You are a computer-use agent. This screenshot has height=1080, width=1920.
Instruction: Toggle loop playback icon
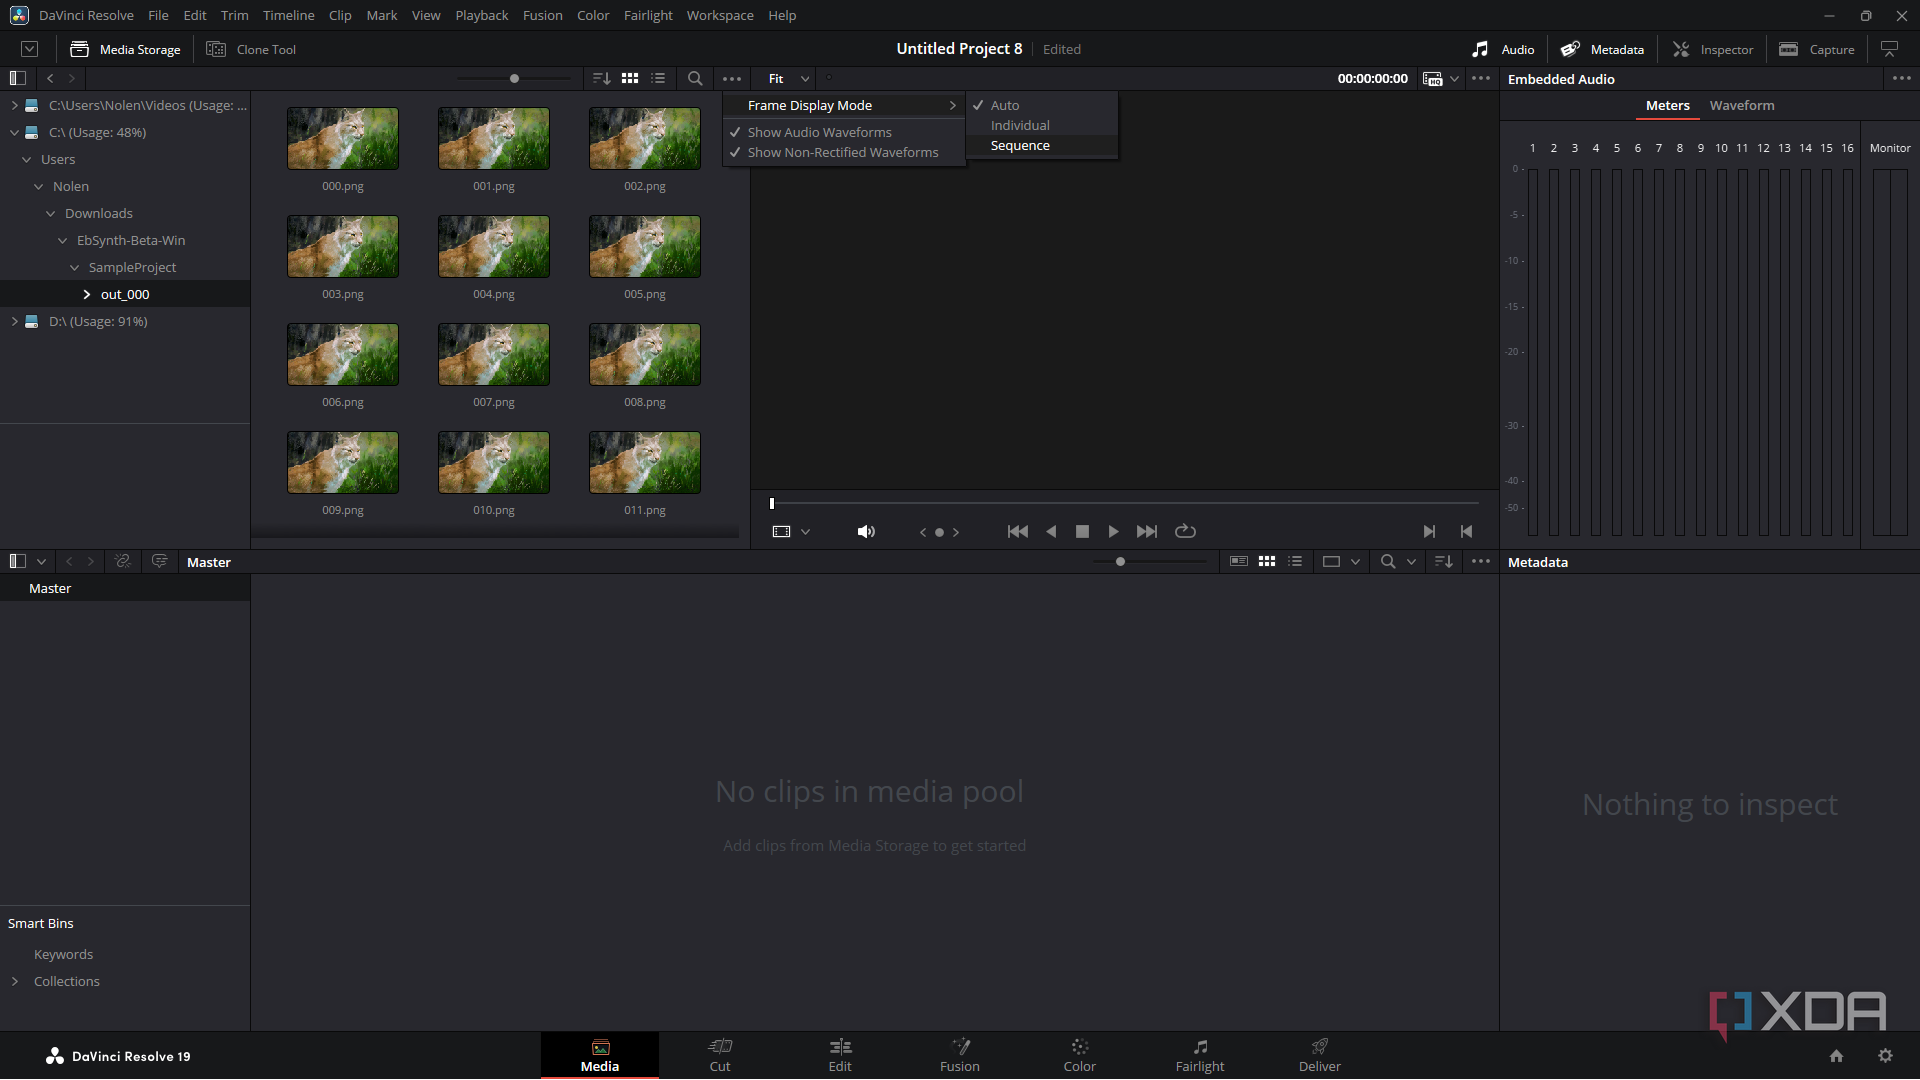point(1185,532)
